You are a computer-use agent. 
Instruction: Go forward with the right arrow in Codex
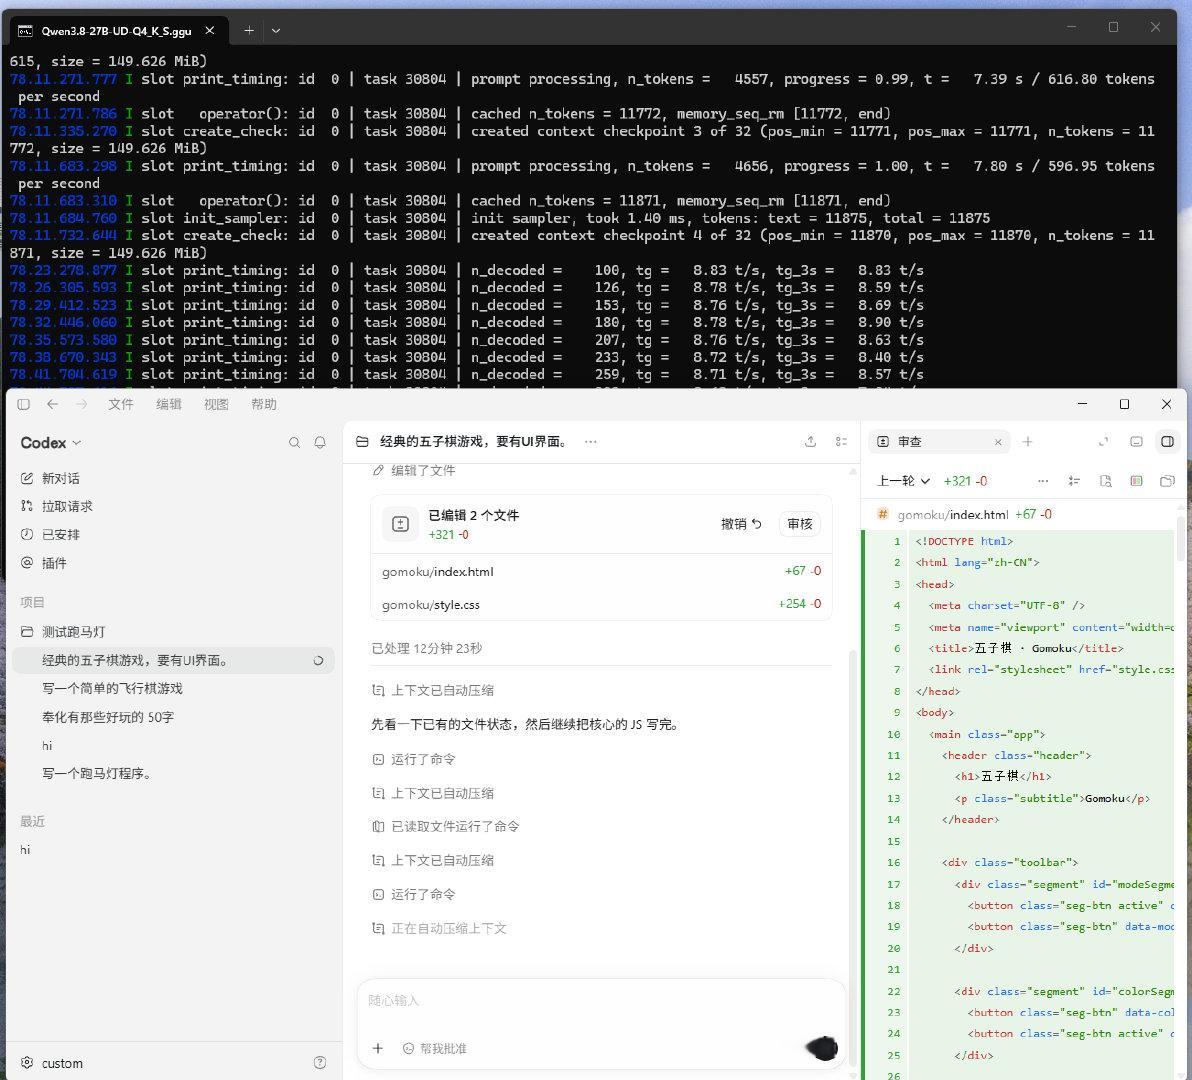(x=81, y=404)
